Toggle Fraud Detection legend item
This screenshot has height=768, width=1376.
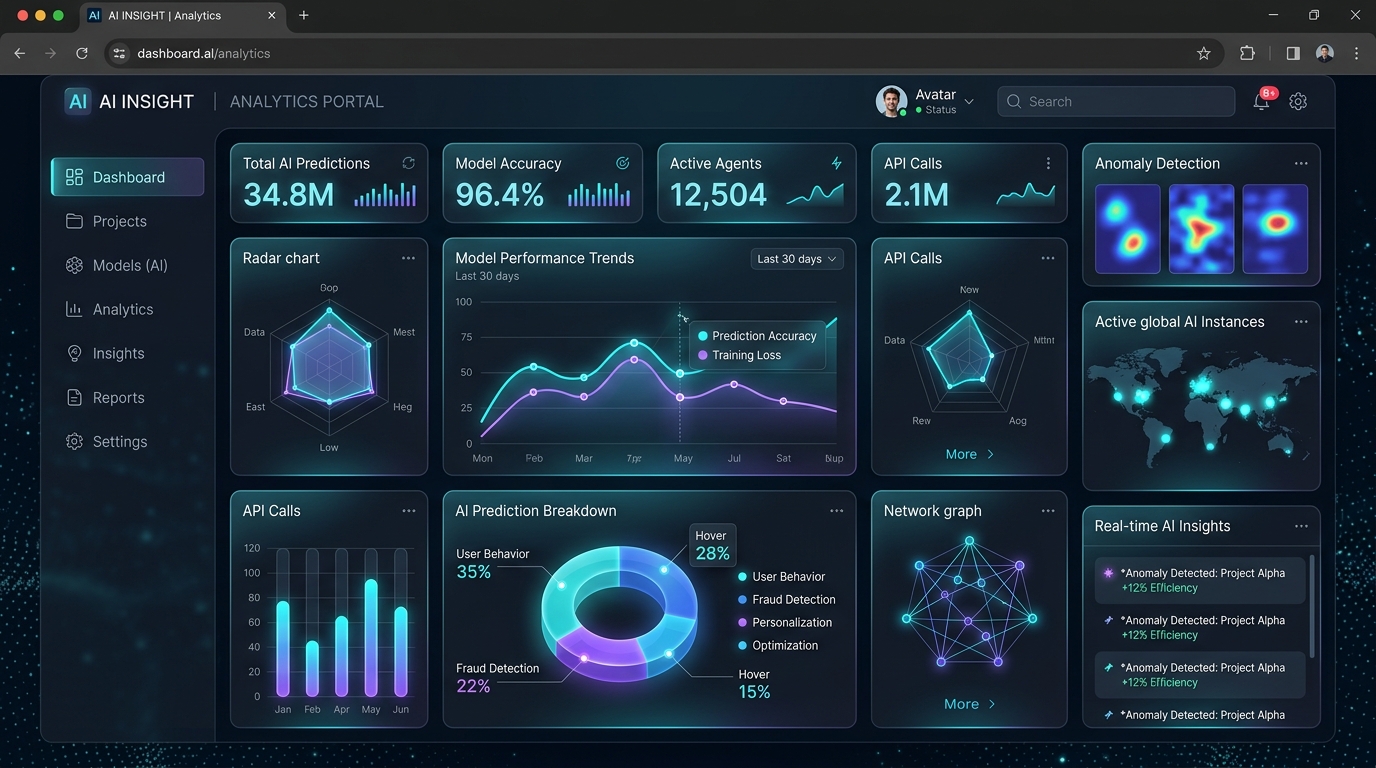(x=786, y=600)
